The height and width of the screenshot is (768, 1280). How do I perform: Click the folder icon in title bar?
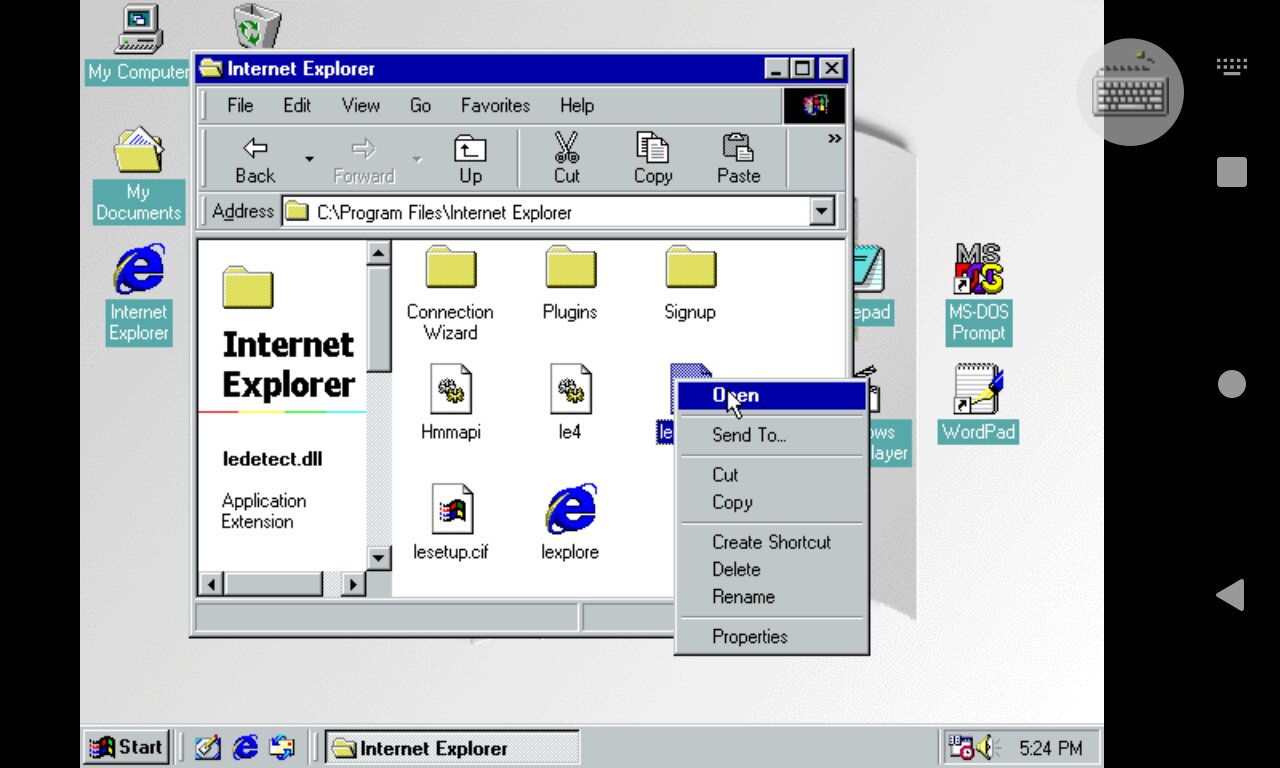[x=210, y=68]
